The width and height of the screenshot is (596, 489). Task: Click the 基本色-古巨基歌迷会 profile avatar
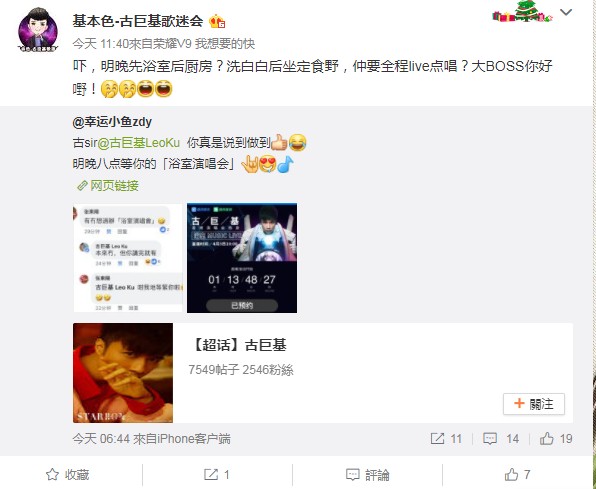(x=38, y=30)
